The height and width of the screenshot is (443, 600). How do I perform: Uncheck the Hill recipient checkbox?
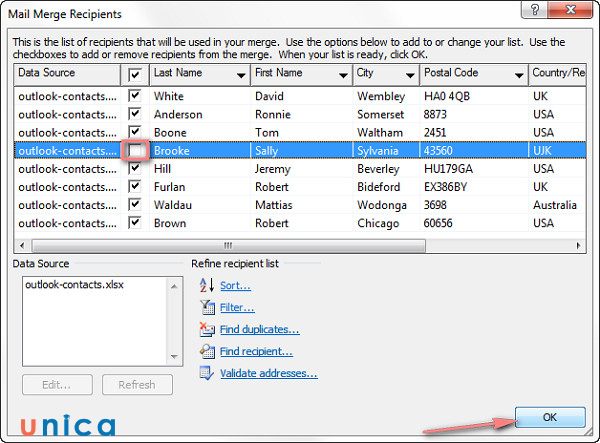[x=135, y=168]
